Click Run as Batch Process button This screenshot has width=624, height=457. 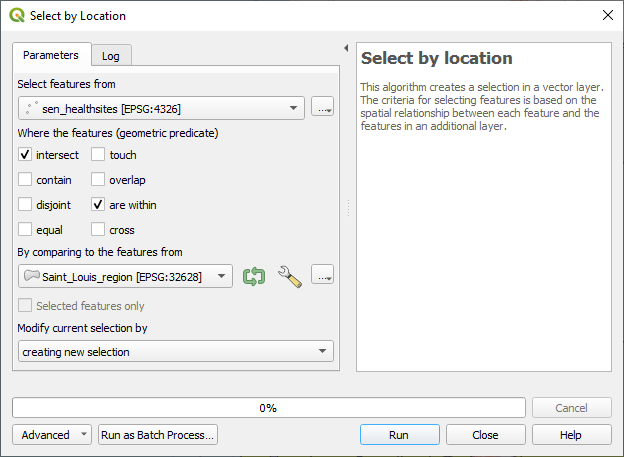(158, 435)
